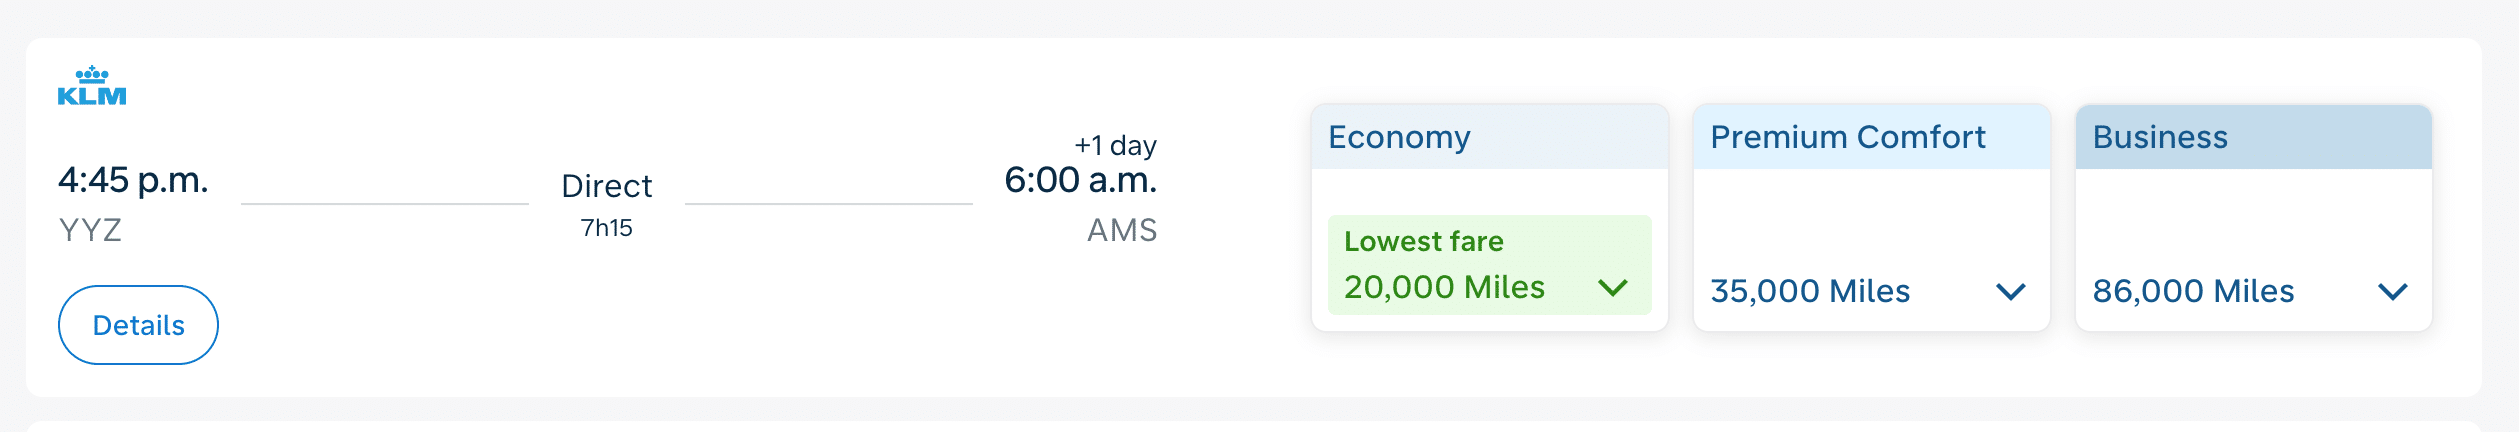Select the Economy fare header

pyautogui.click(x=1398, y=137)
